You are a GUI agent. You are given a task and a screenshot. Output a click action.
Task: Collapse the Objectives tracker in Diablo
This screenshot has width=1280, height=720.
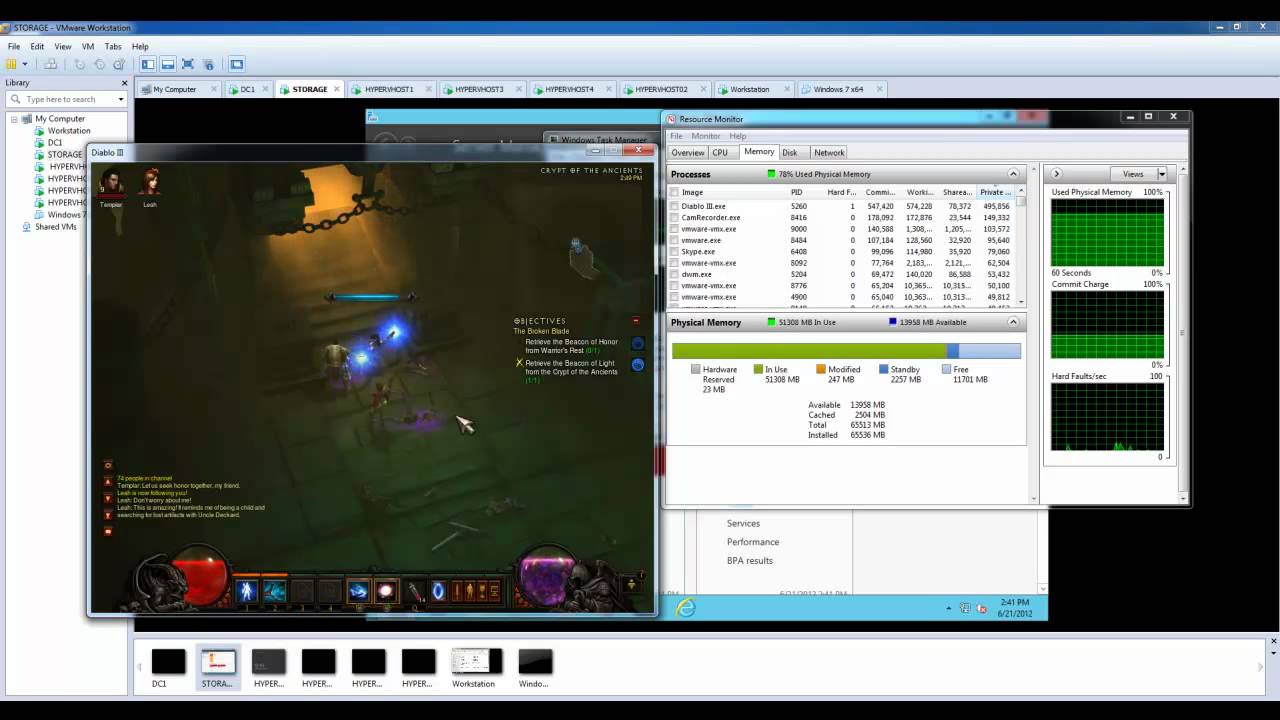[x=635, y=321]
